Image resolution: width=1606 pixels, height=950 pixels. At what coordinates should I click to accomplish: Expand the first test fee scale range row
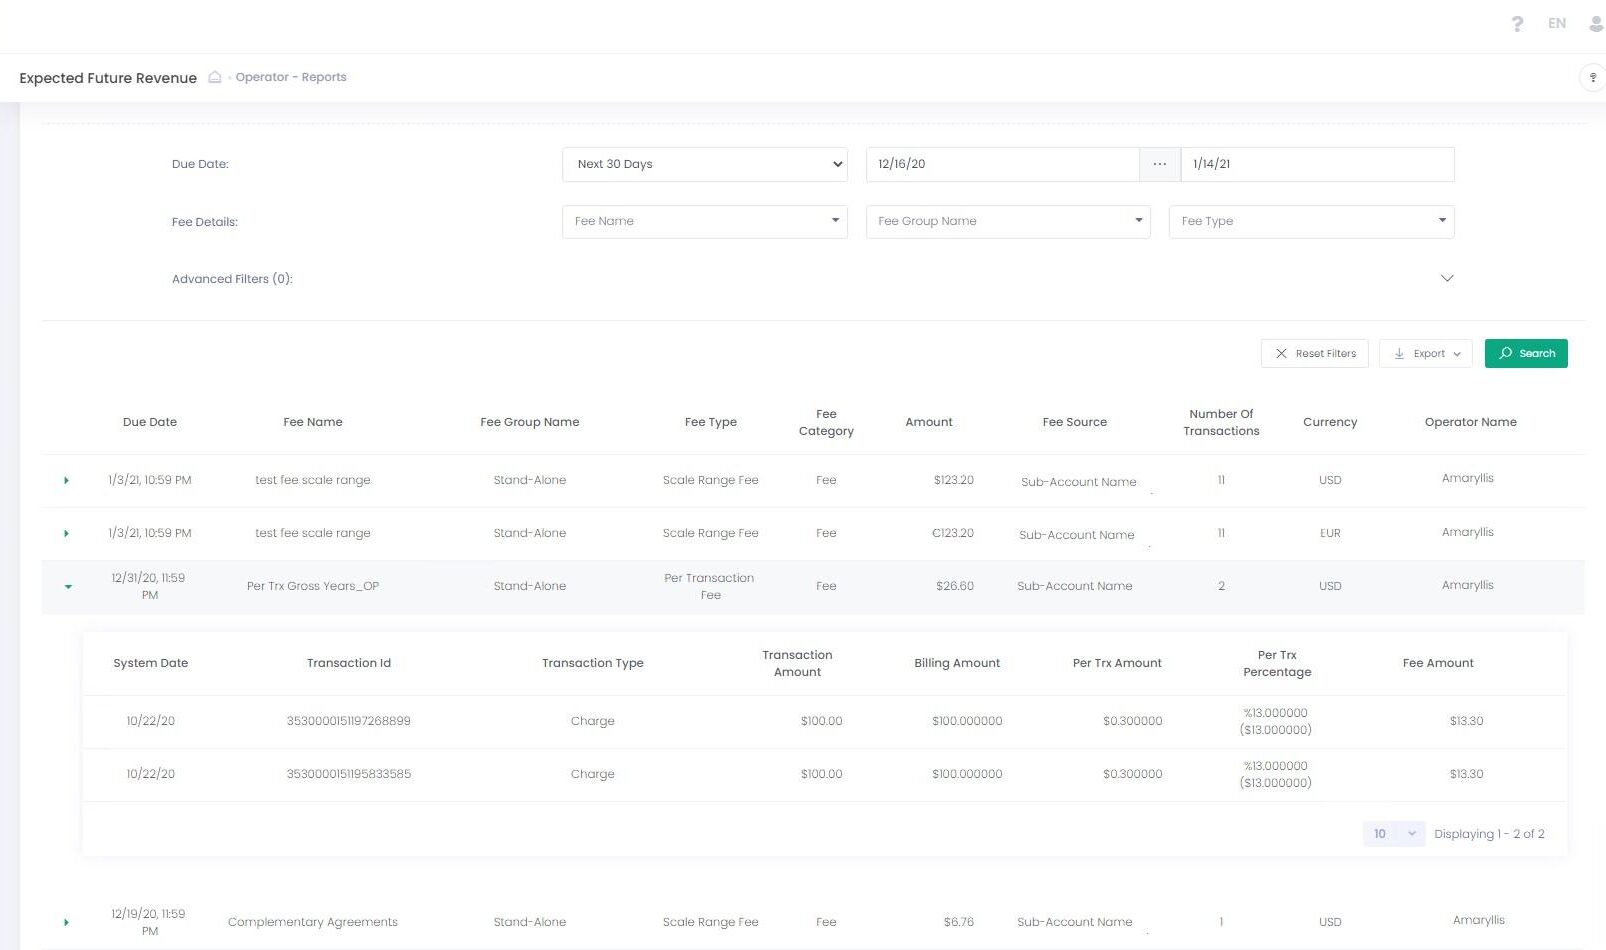66,481
